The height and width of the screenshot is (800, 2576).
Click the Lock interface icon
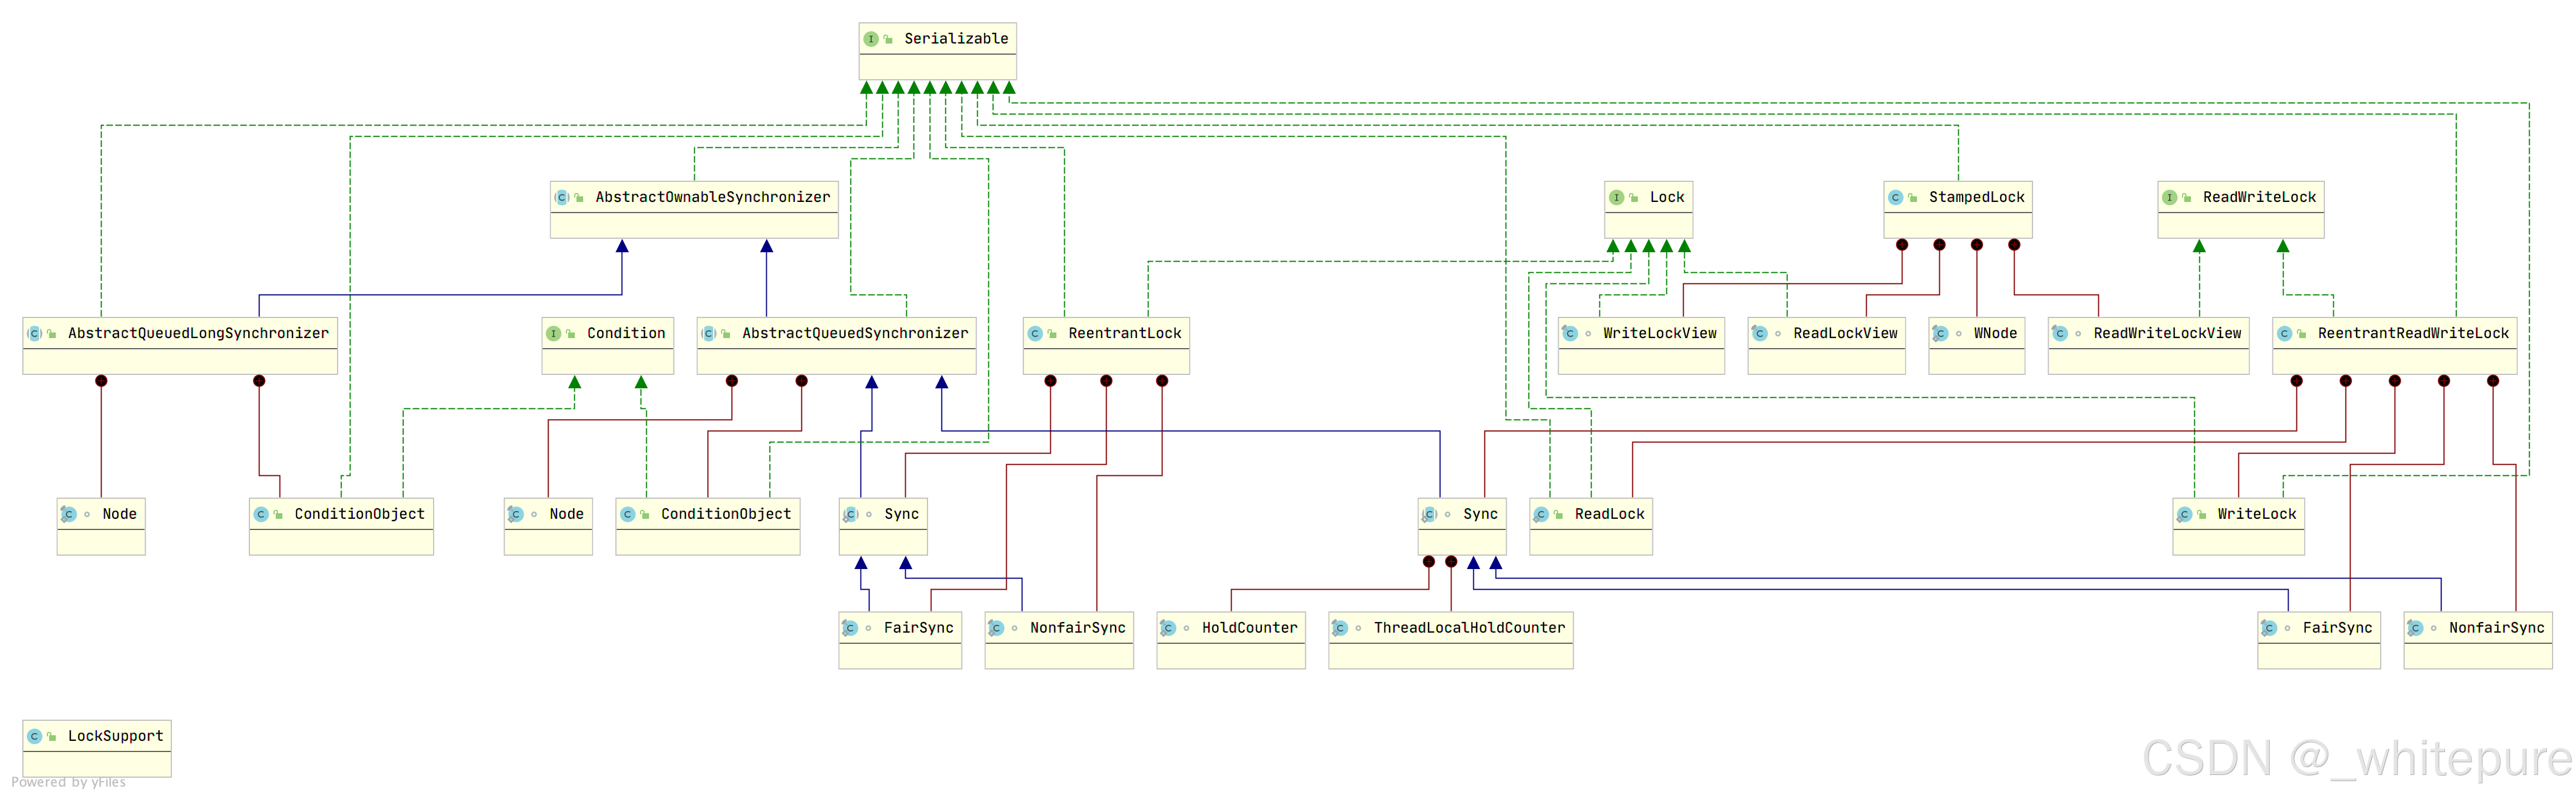pos(1616,198)
